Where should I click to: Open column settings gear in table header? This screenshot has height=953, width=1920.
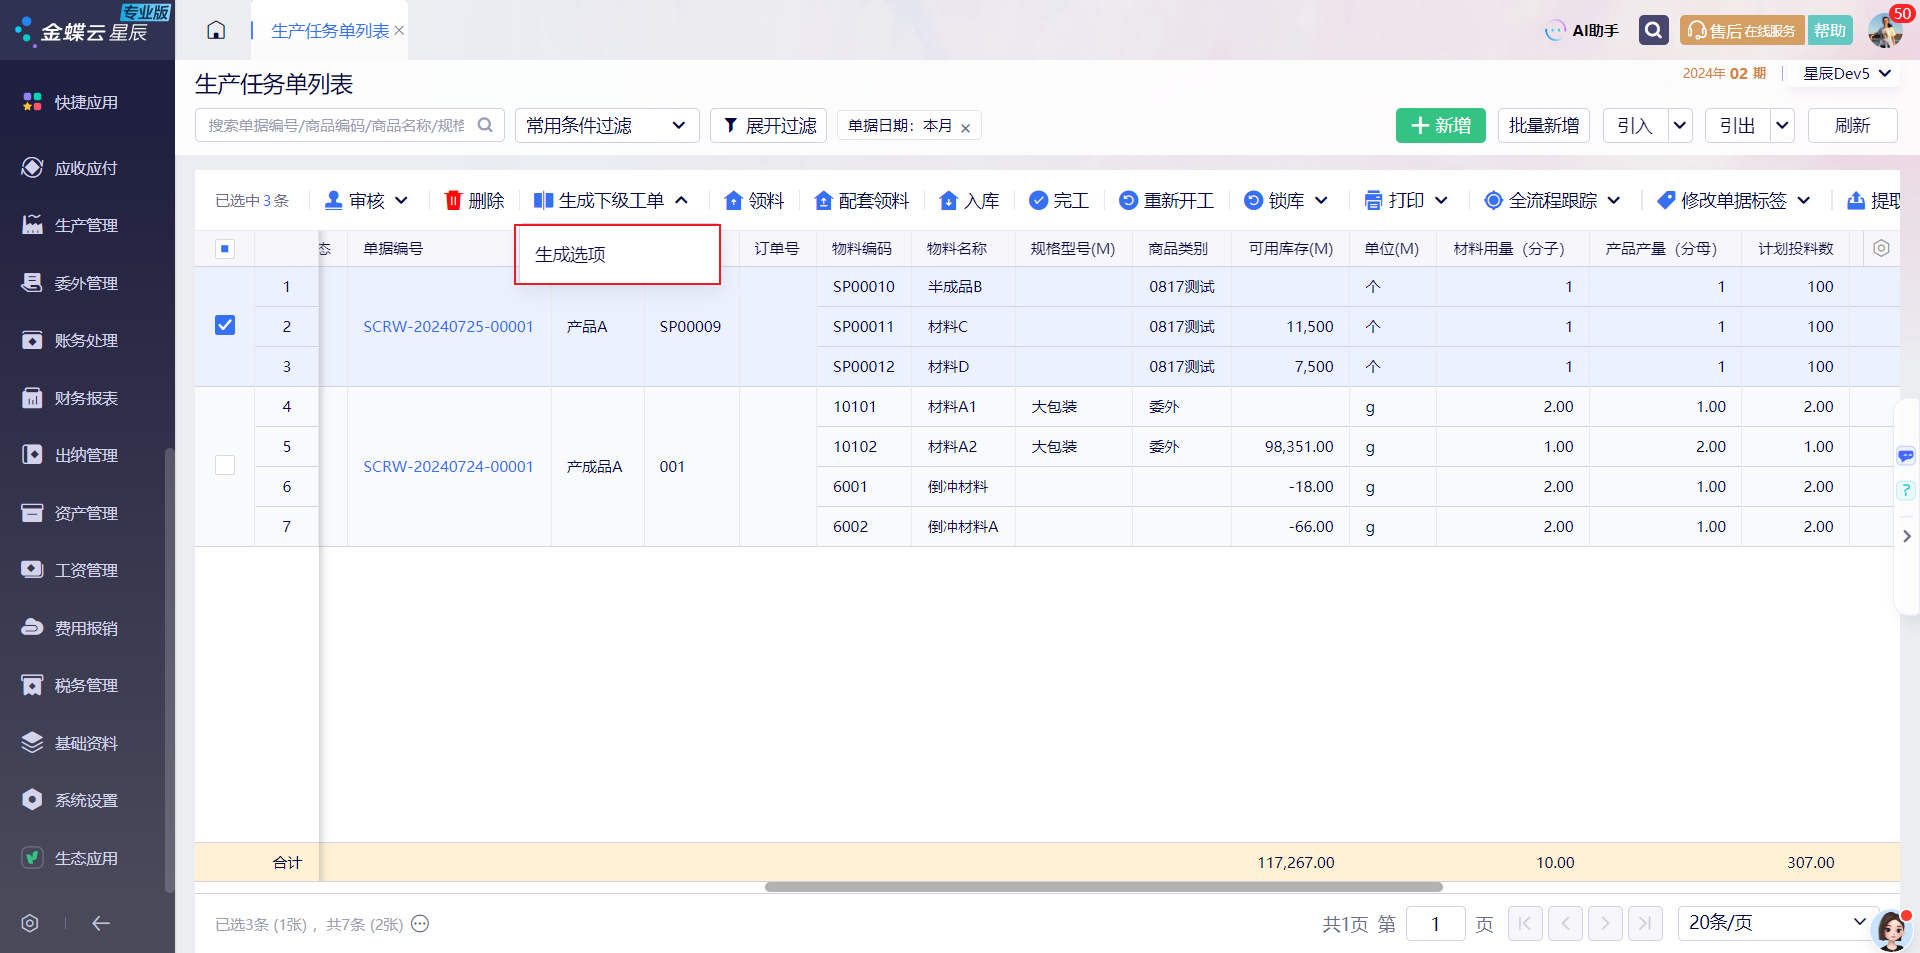pyautogui.click(x=1881, y=248)
